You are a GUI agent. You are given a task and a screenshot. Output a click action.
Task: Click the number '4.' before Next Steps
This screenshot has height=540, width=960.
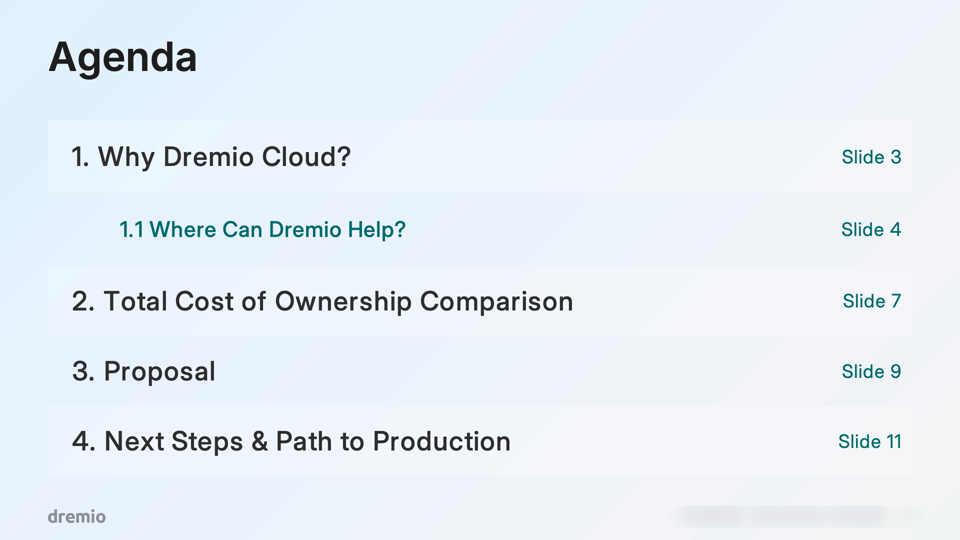coord(84,441)
